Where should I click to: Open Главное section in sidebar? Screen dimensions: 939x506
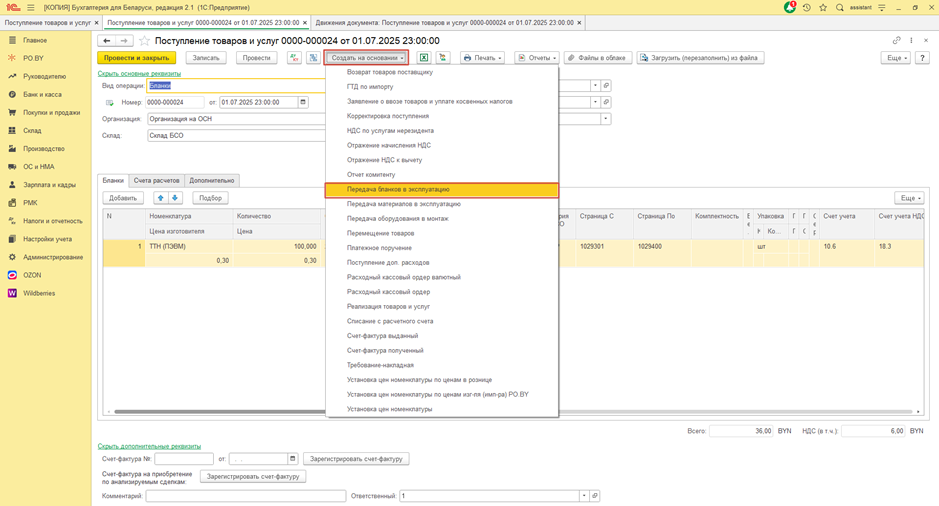coord(35,40)
